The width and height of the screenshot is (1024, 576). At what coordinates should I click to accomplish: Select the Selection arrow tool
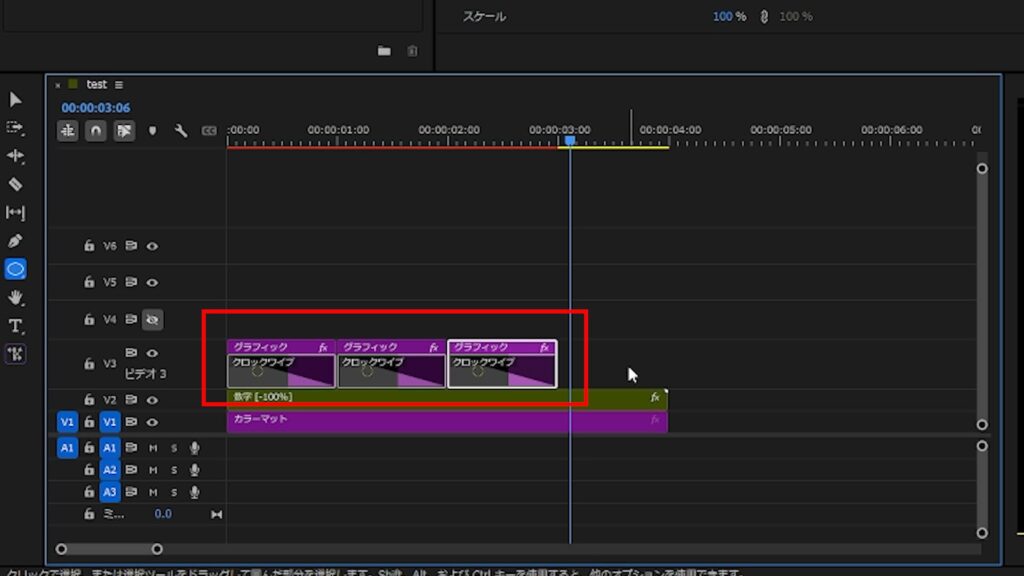coord(15,99)
